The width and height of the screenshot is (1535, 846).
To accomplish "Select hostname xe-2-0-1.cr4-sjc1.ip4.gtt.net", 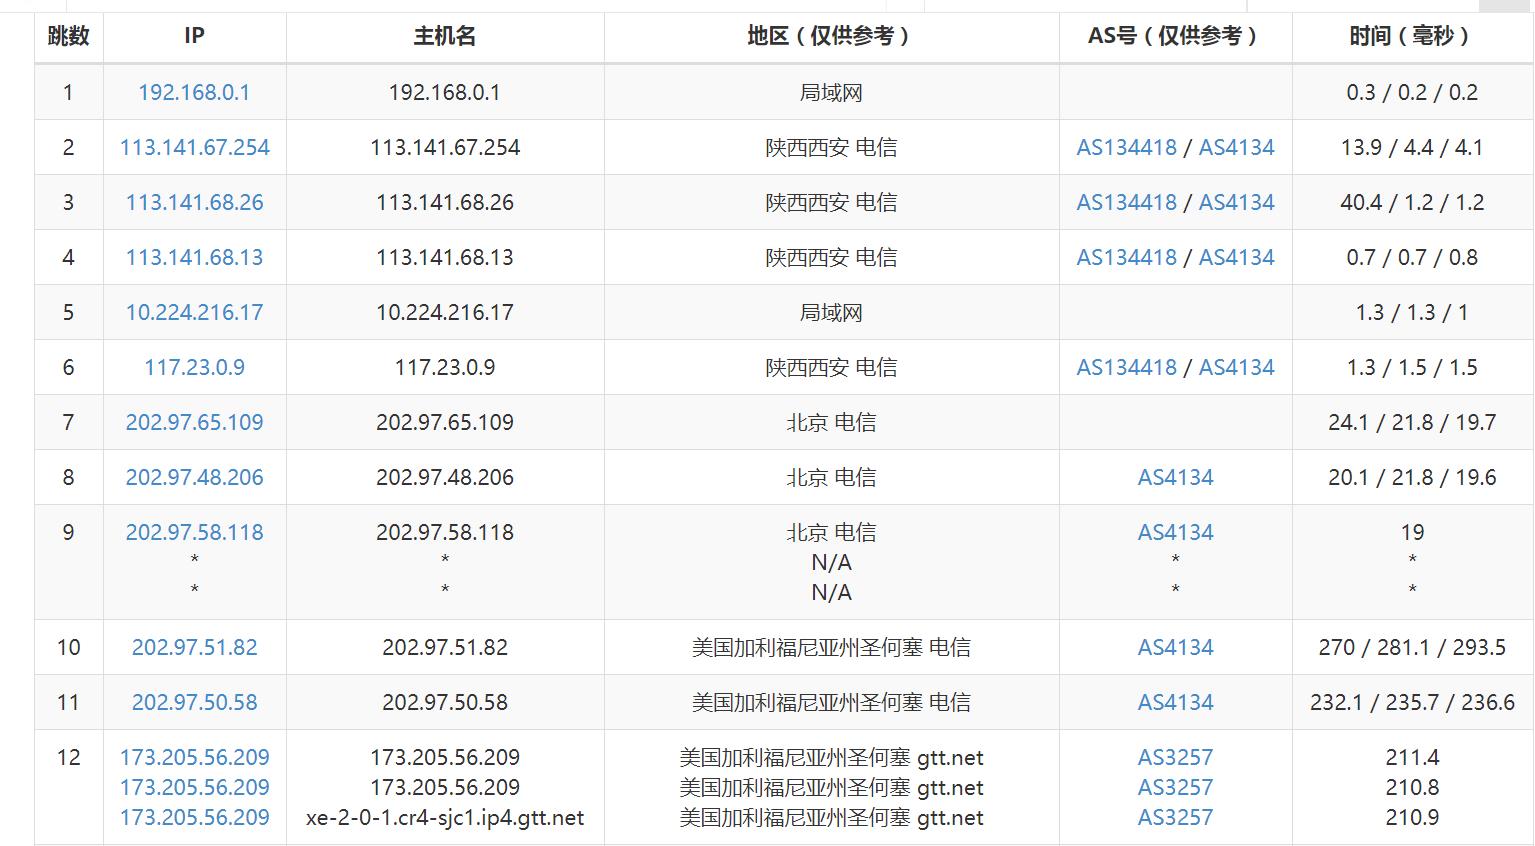I will [x=445, y=817].
